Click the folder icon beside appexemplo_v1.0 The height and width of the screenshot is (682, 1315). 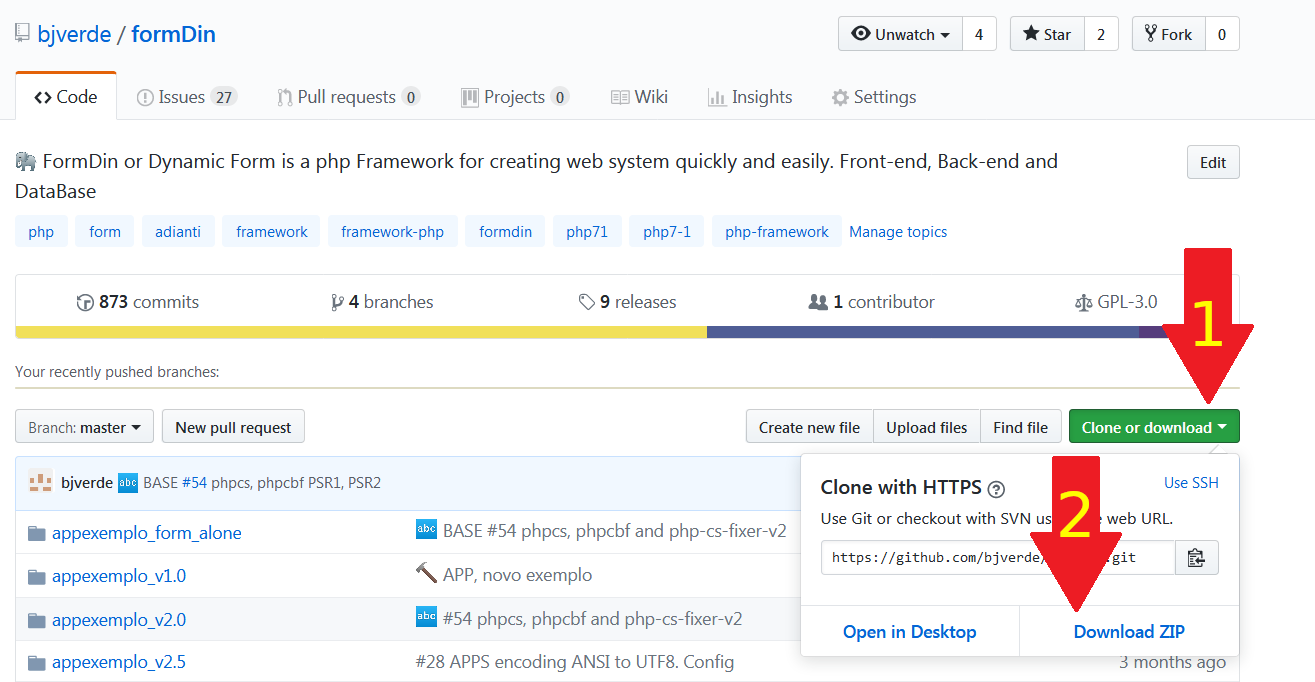click(x=37, y=577)
